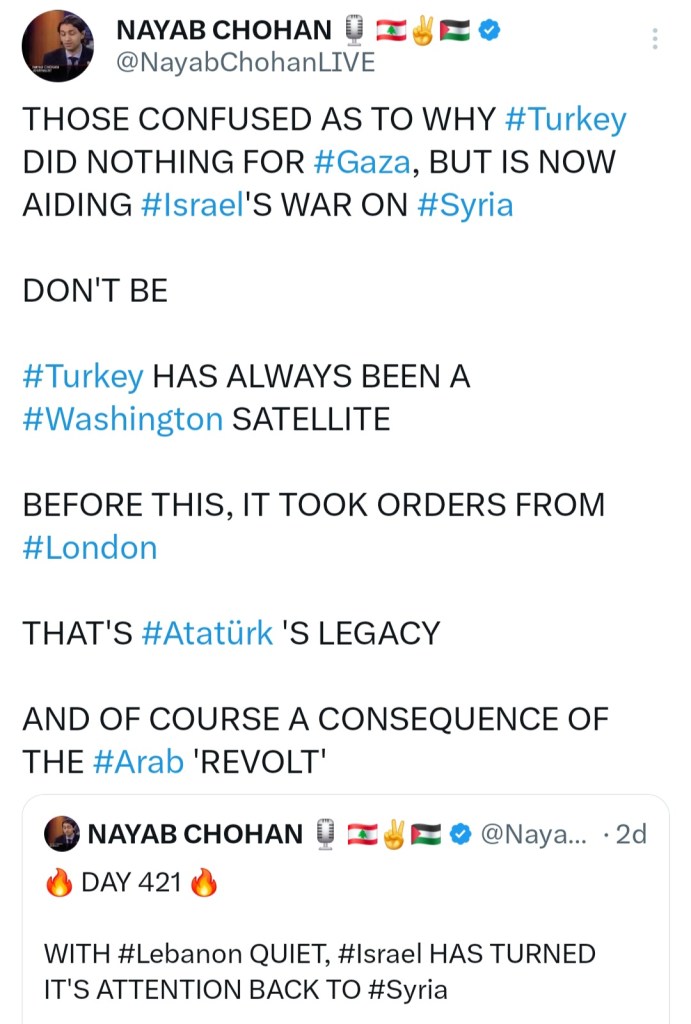691x1024 pixels.
Task: Open the first #Turkey hashtag in line one
Action: [x=566, y=119]
